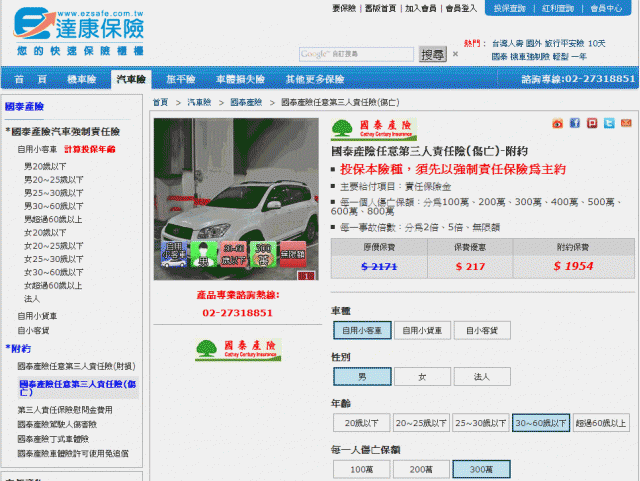Click the 男 avatar badge on car image
The image size is (640, 481).
(203, 254)
